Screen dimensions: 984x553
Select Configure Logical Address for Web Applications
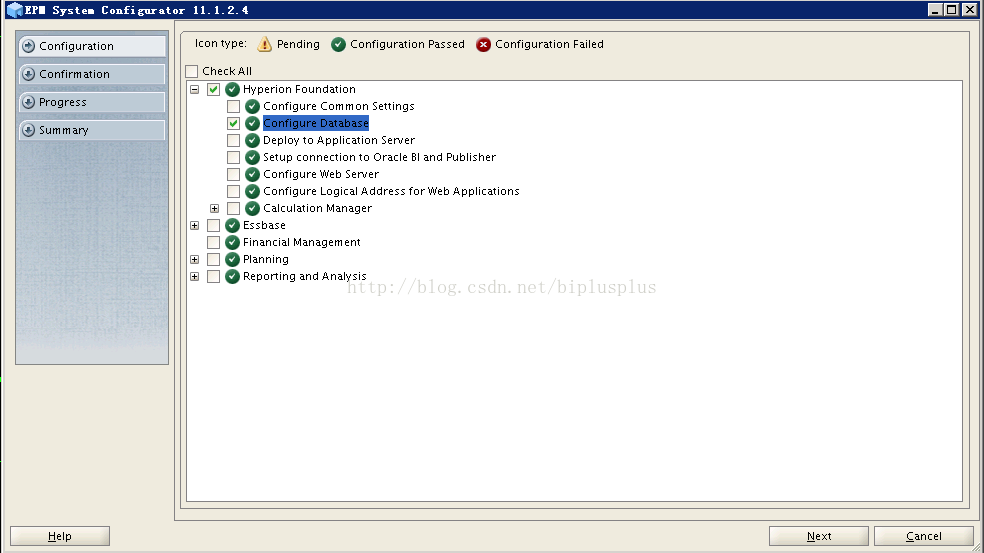(391, 191)
